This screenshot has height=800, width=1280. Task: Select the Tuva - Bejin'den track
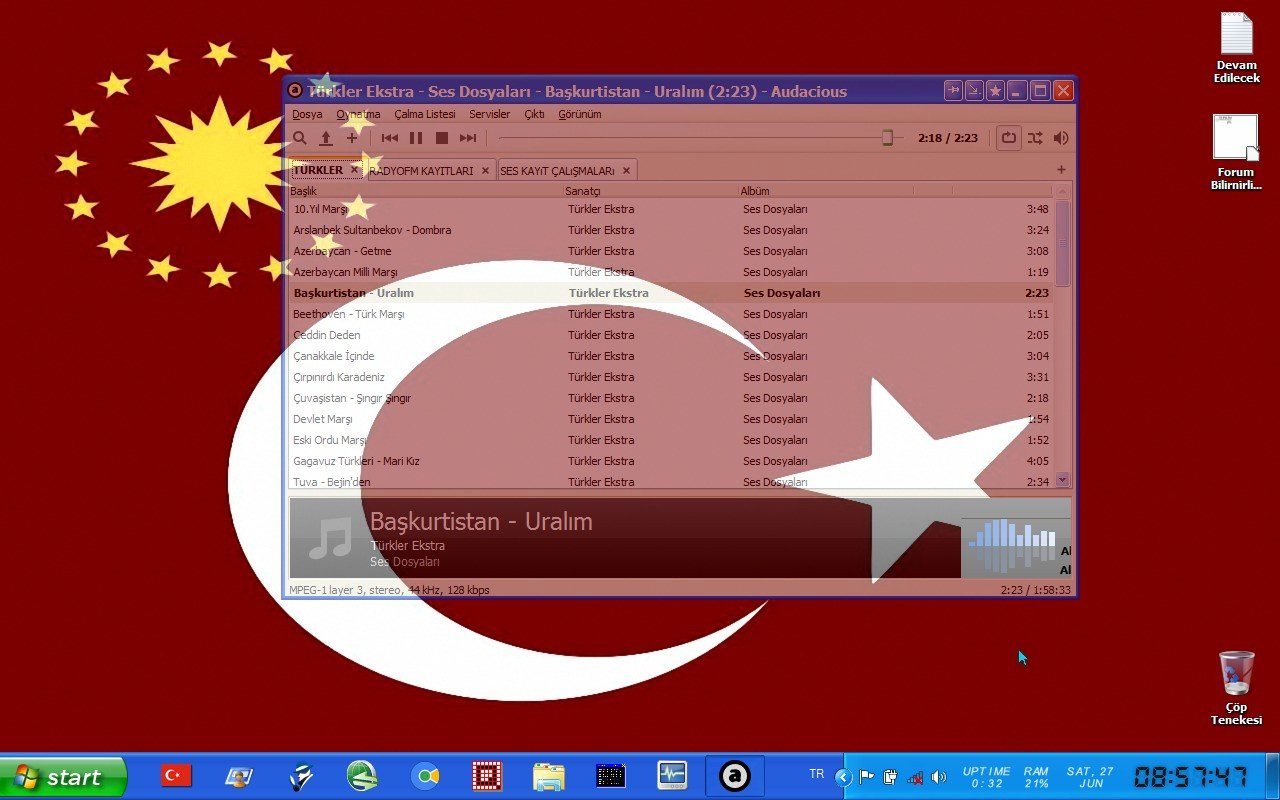[671, 481]
